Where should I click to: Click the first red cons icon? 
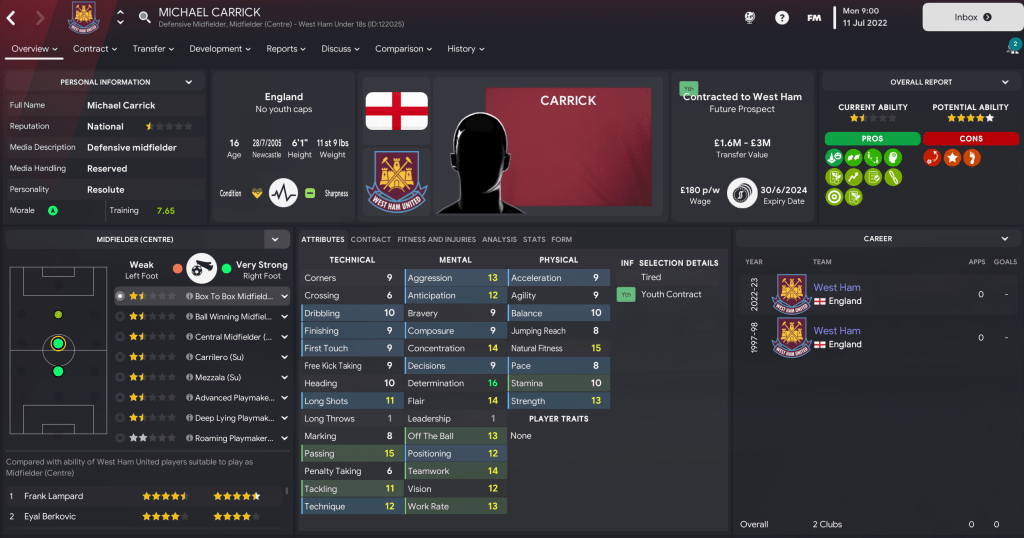pos(932,157)
